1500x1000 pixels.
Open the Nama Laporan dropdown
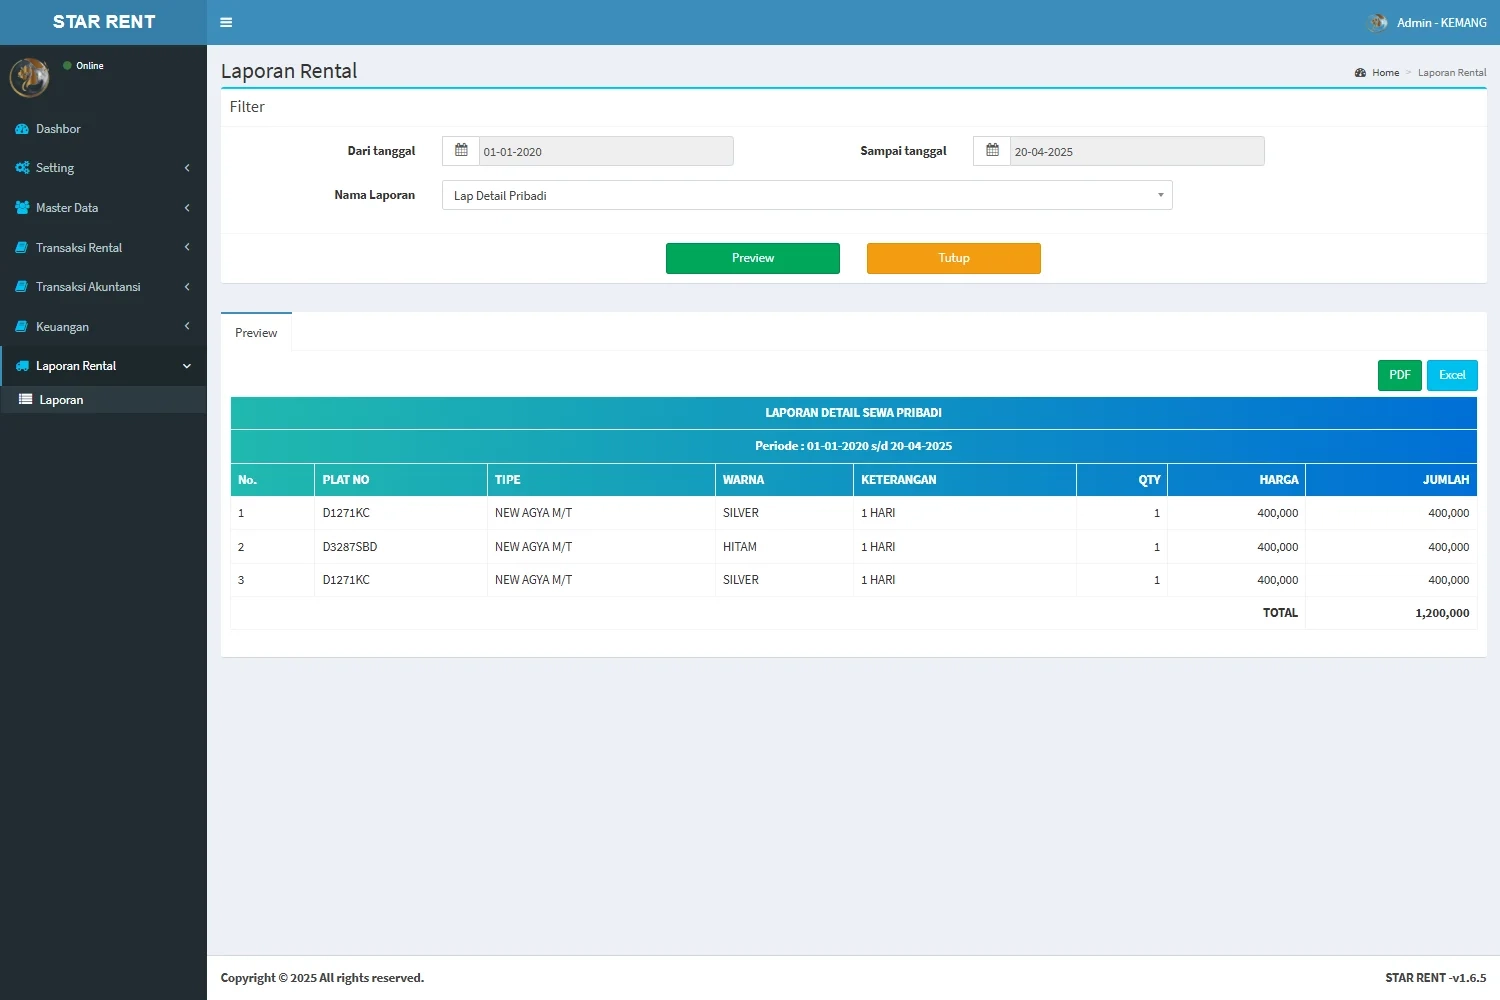point(806,195)
